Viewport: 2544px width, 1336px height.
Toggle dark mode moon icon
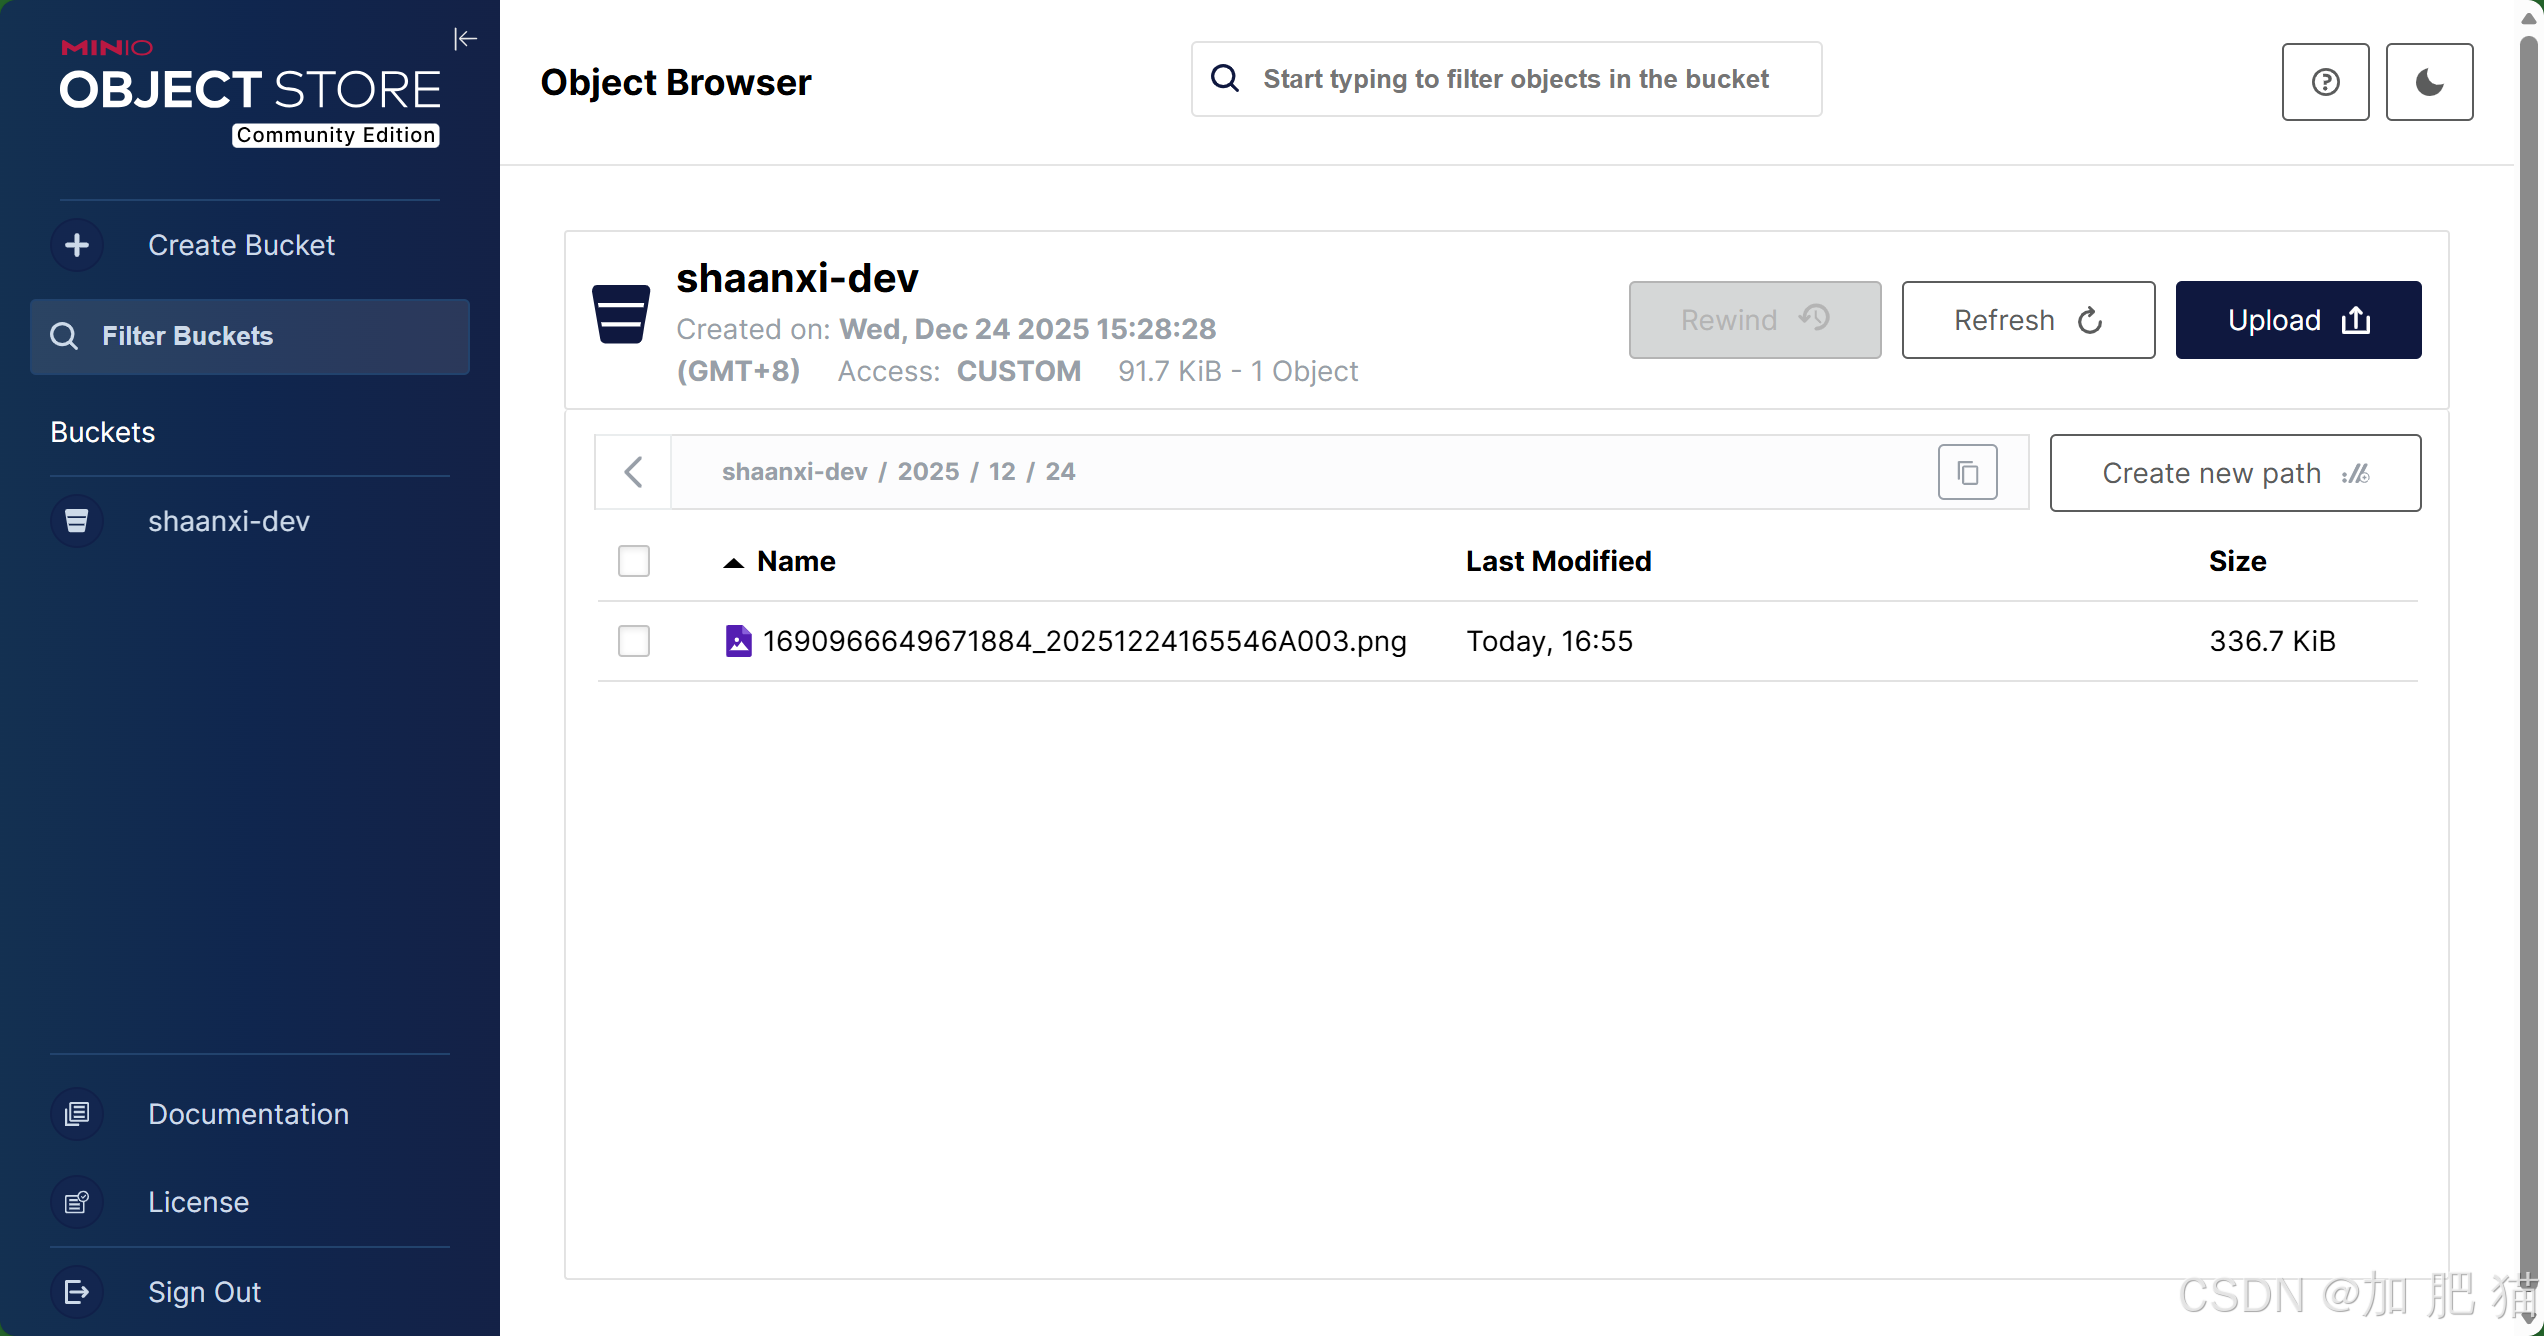click(2429, 82)
